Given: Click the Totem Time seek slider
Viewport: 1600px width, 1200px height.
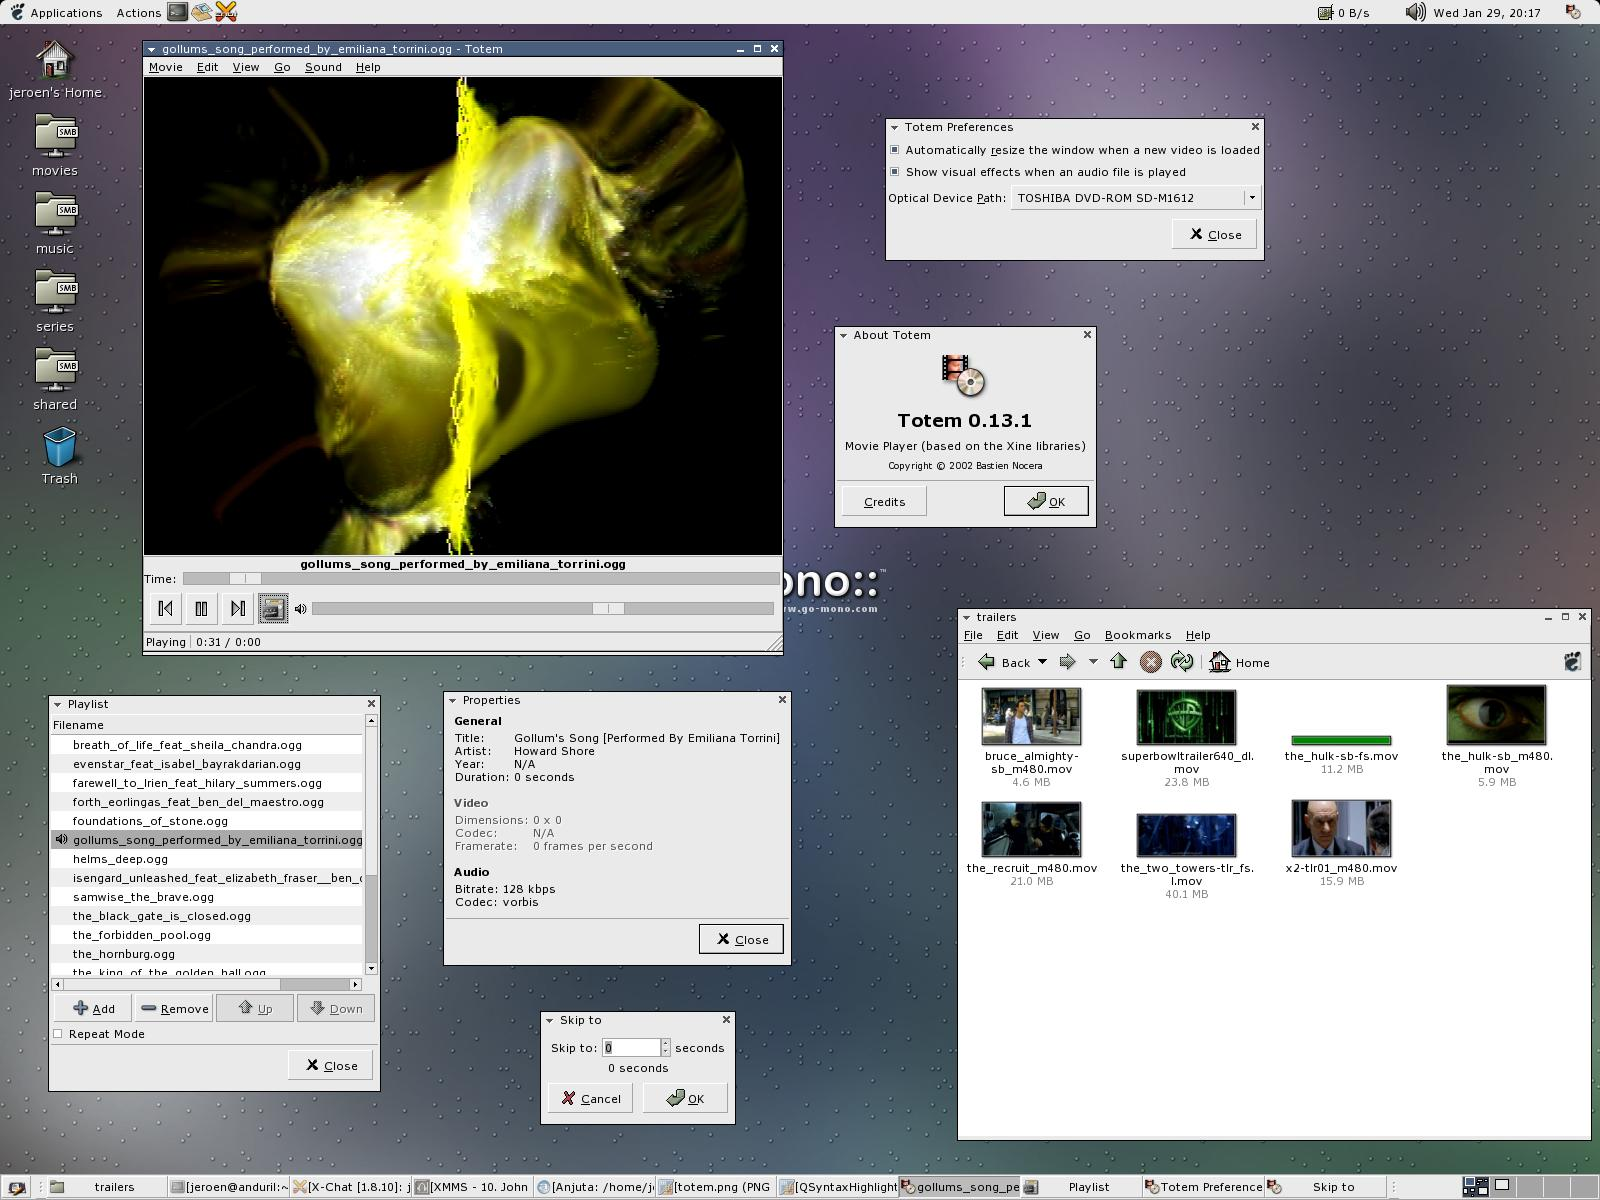Looking at the screenshot, I should (x=480, y=579).
